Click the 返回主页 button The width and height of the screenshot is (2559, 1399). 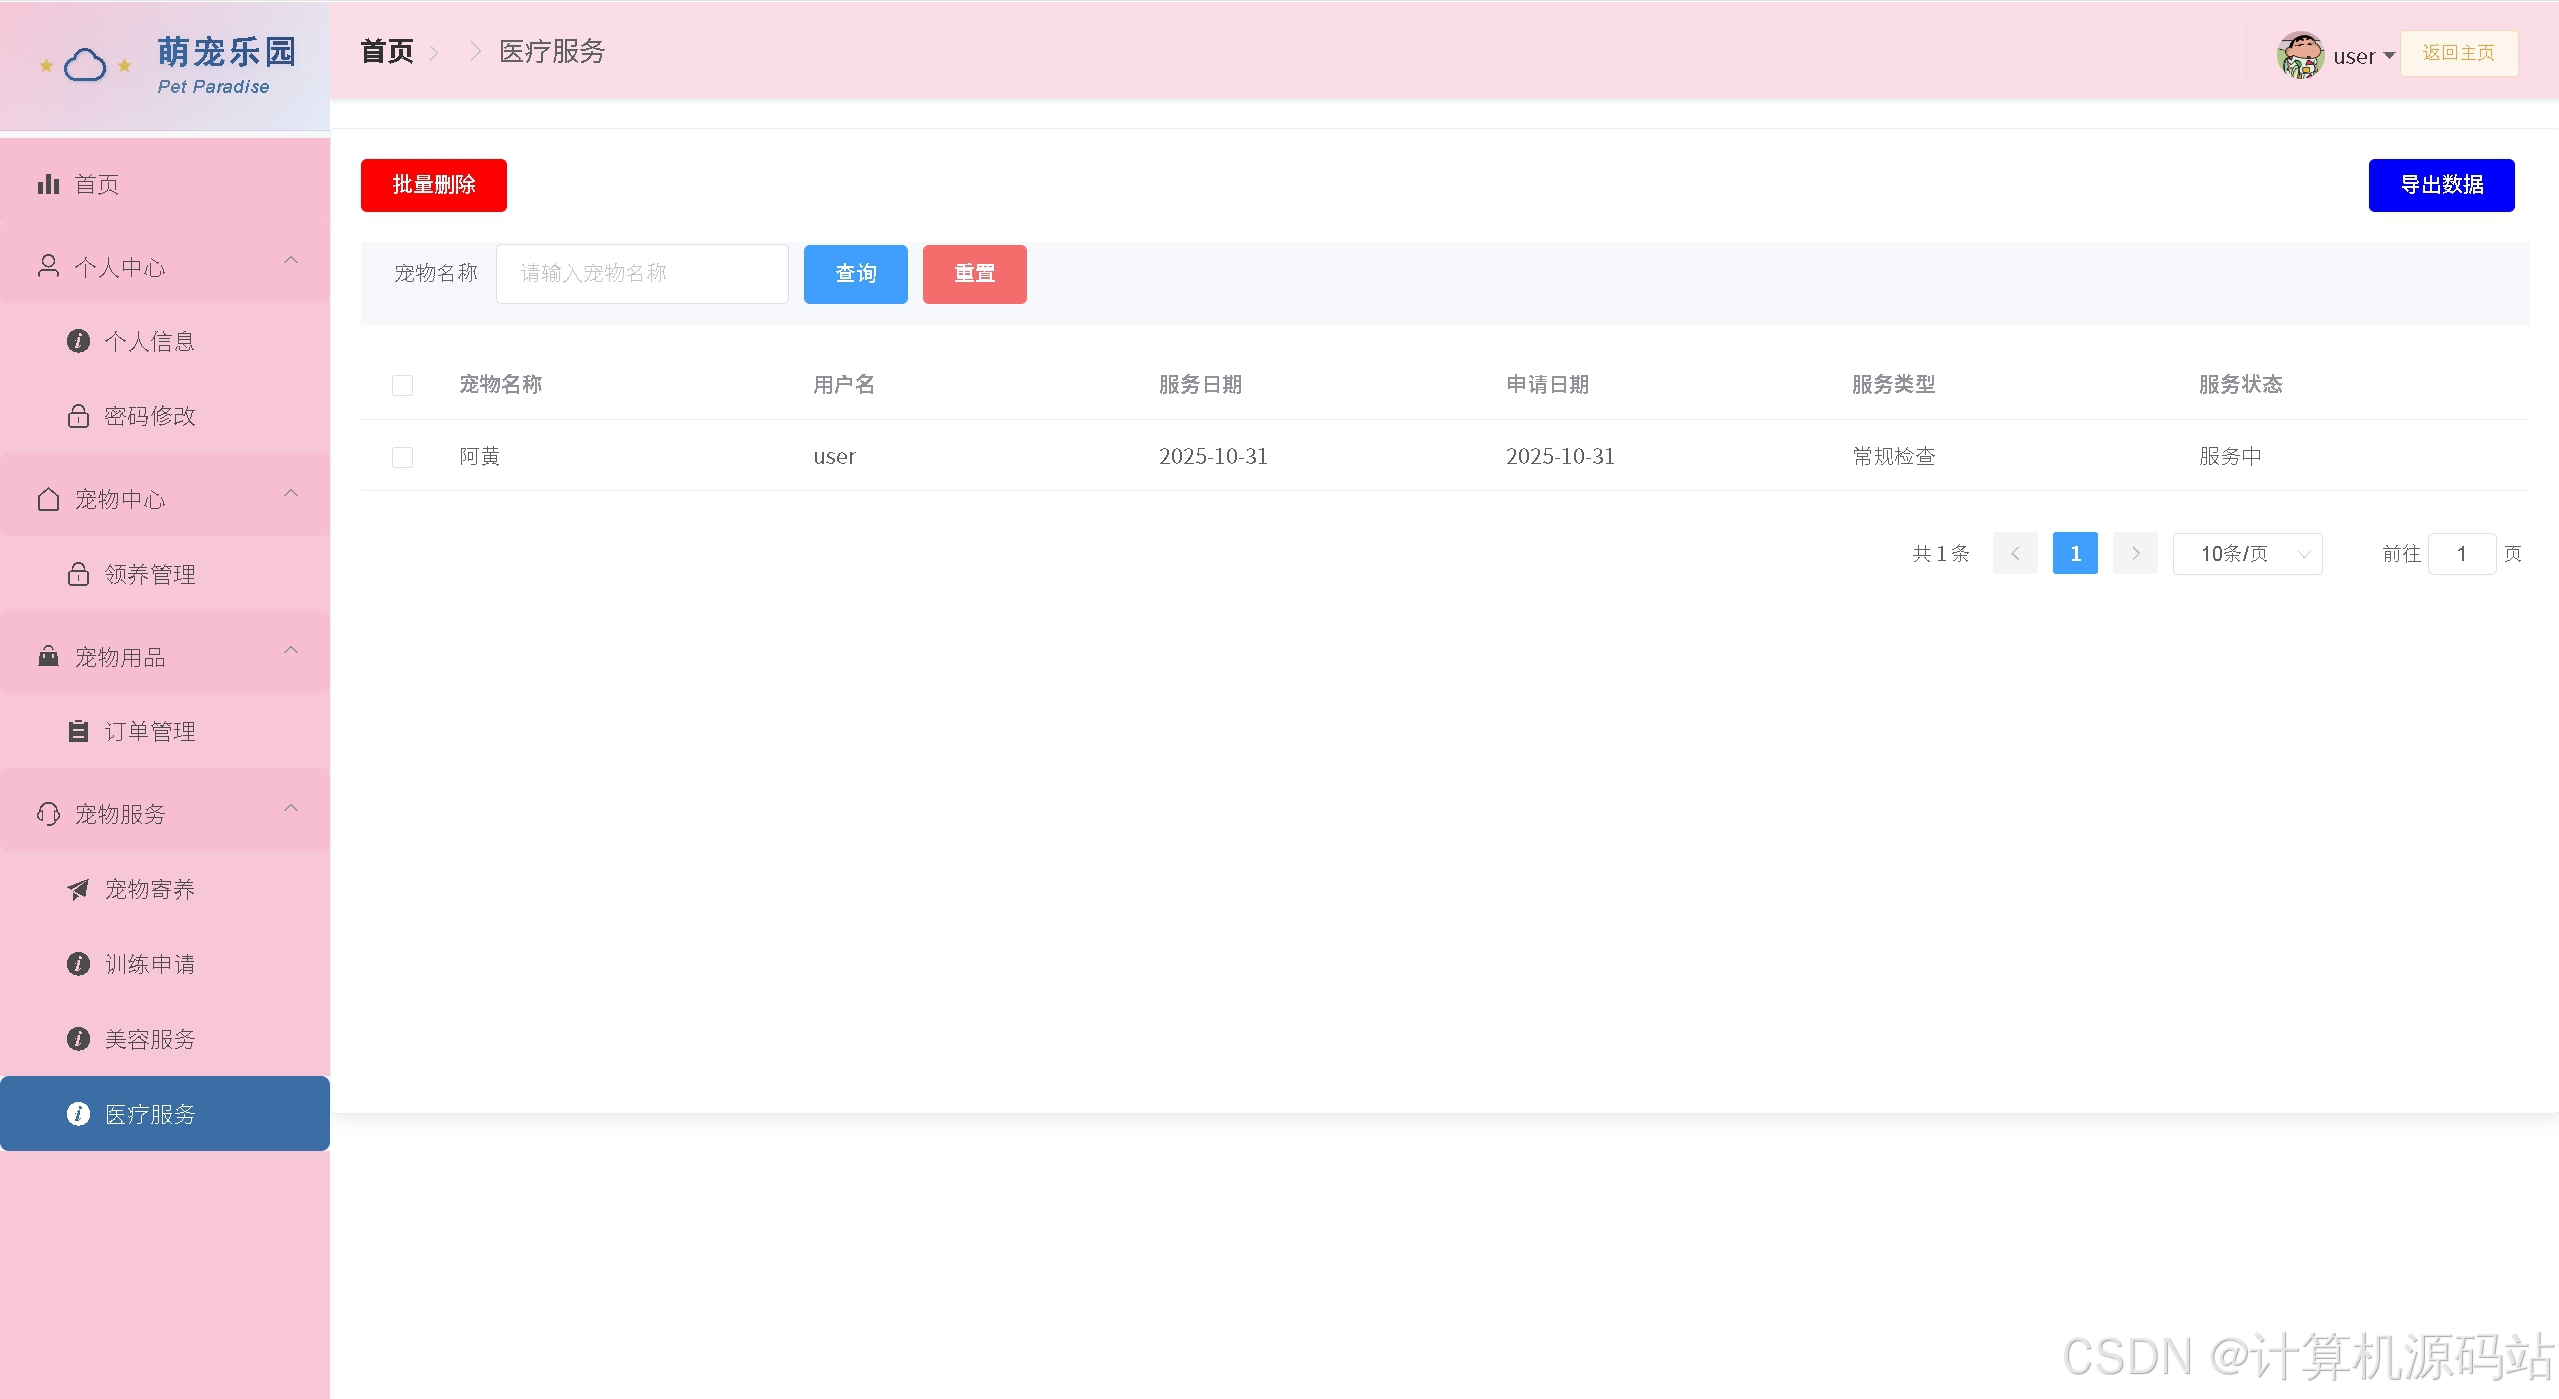pyautogui.click(x=2458, y=53)
